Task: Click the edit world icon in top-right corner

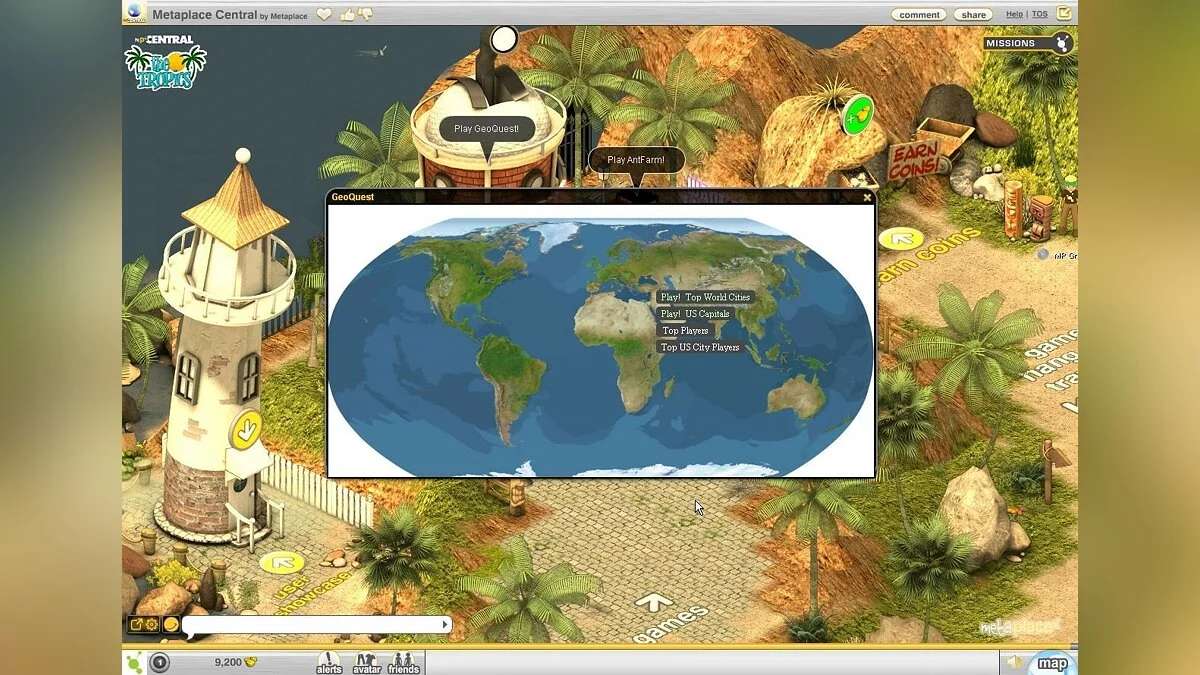Action: tap(1065, 13)
